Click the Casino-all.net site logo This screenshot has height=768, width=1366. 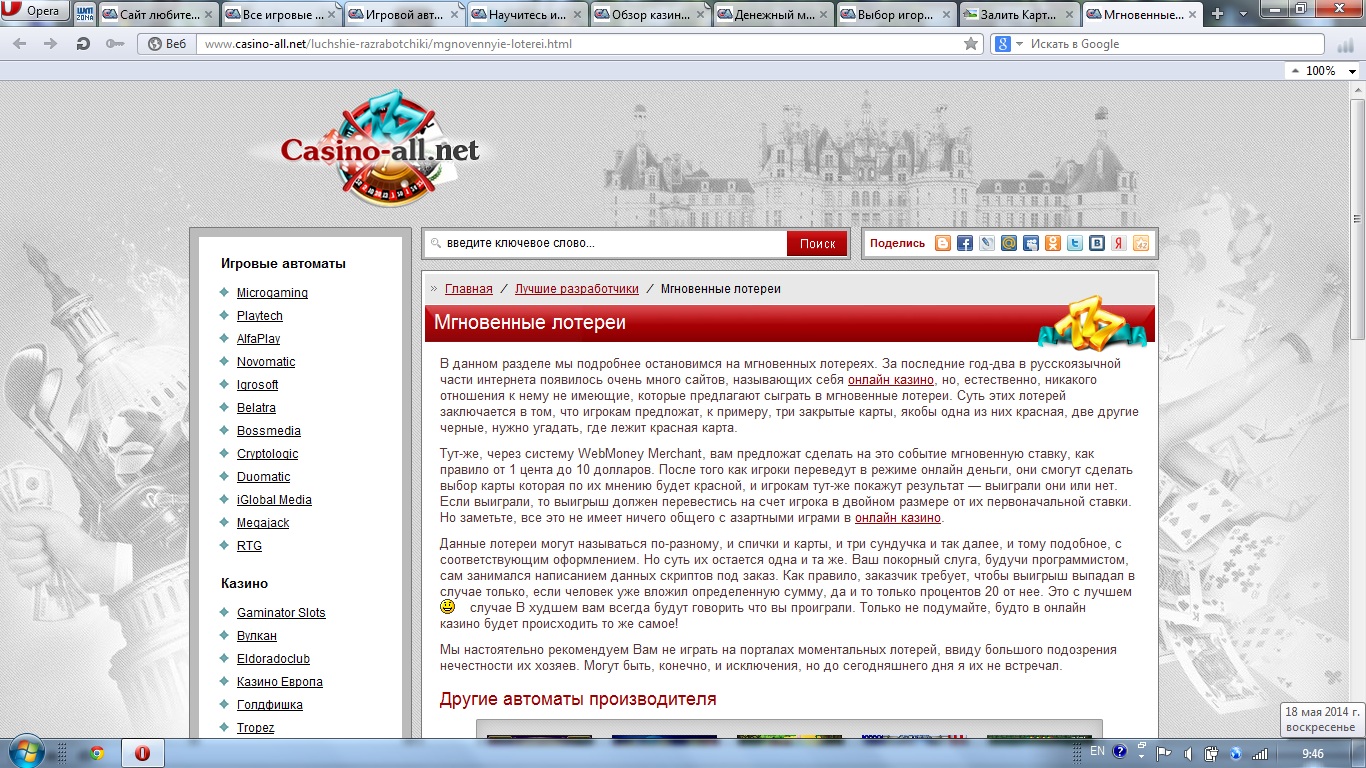(380, 150)
